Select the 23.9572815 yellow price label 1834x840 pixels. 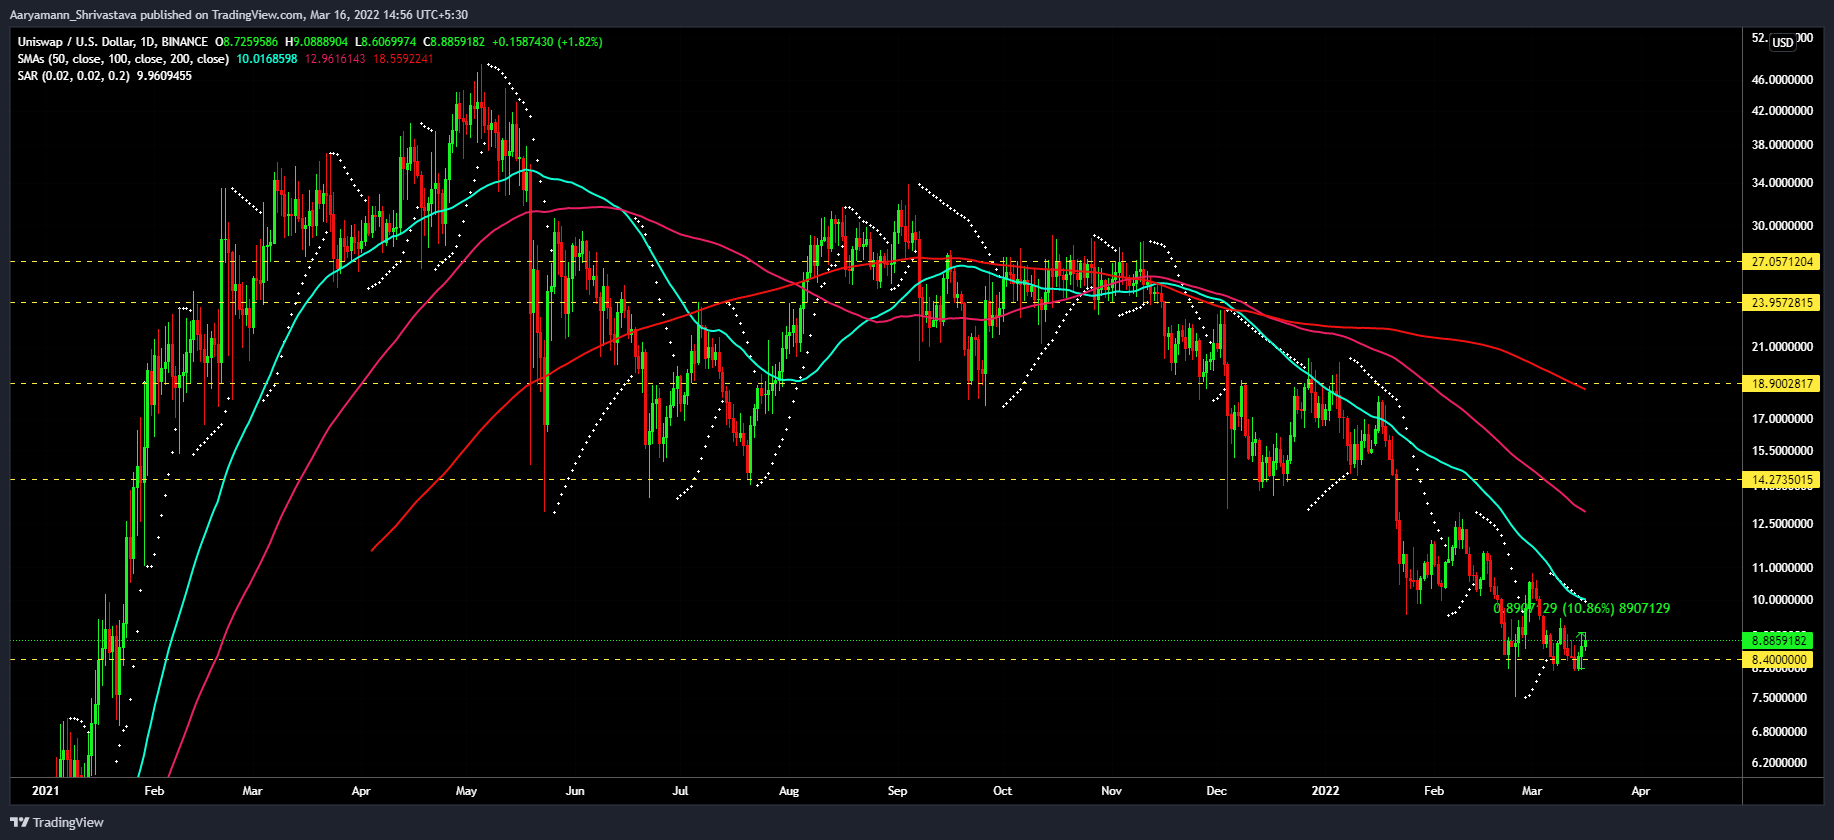[1781, 303]
